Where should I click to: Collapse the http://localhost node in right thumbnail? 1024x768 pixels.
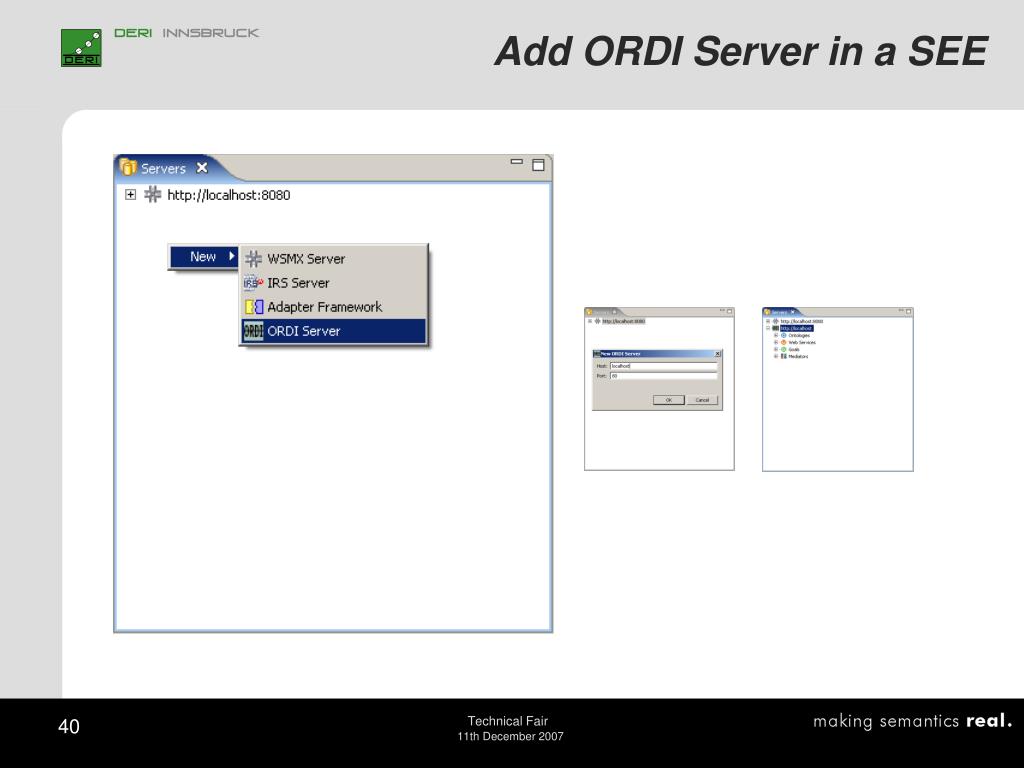click(x=768, y=328)
